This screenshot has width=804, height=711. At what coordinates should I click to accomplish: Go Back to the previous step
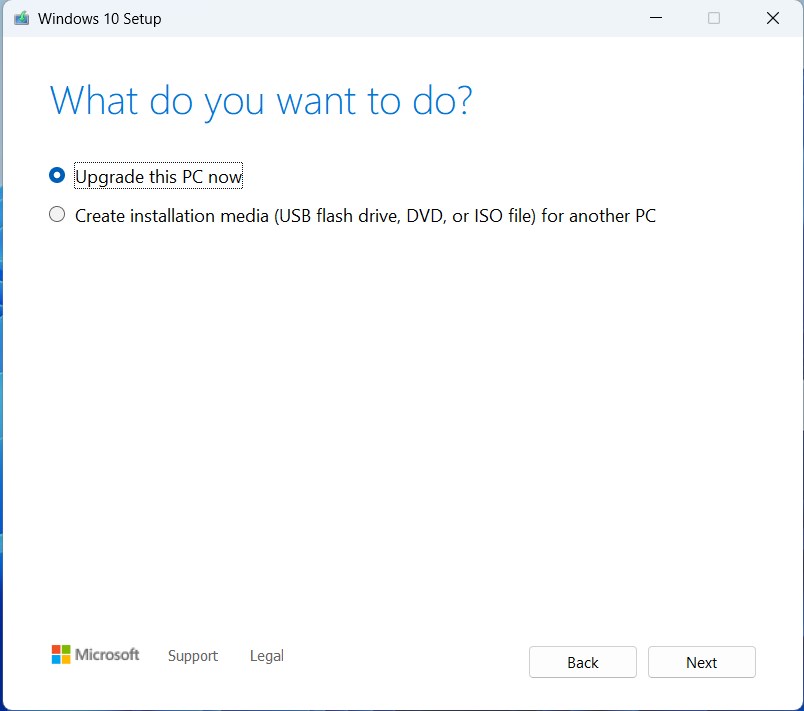click(582, 662)
